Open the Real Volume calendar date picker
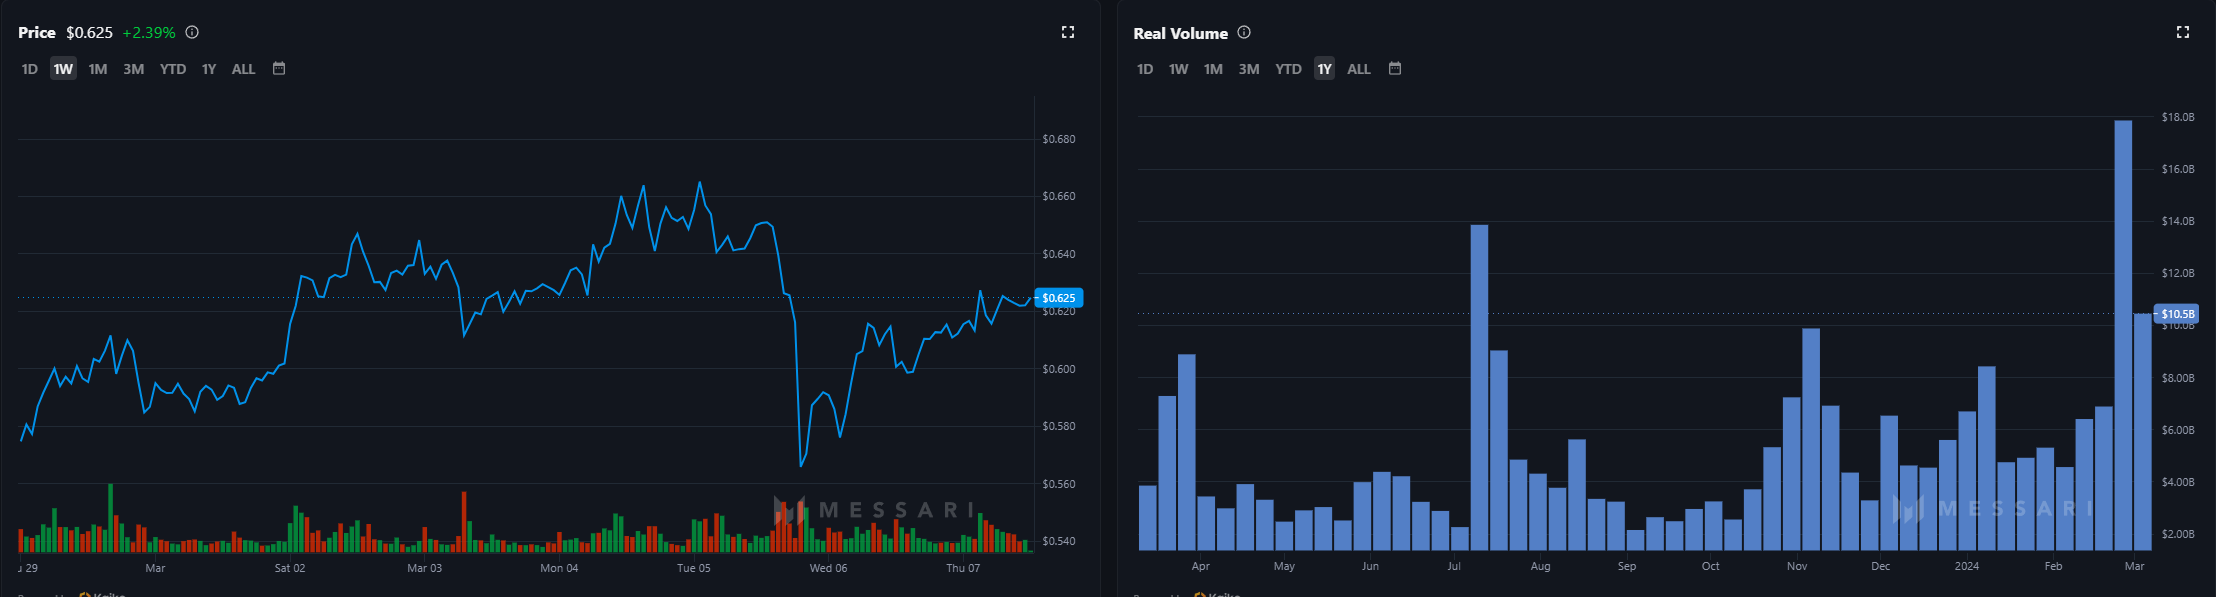 (x=1395, y=69)
